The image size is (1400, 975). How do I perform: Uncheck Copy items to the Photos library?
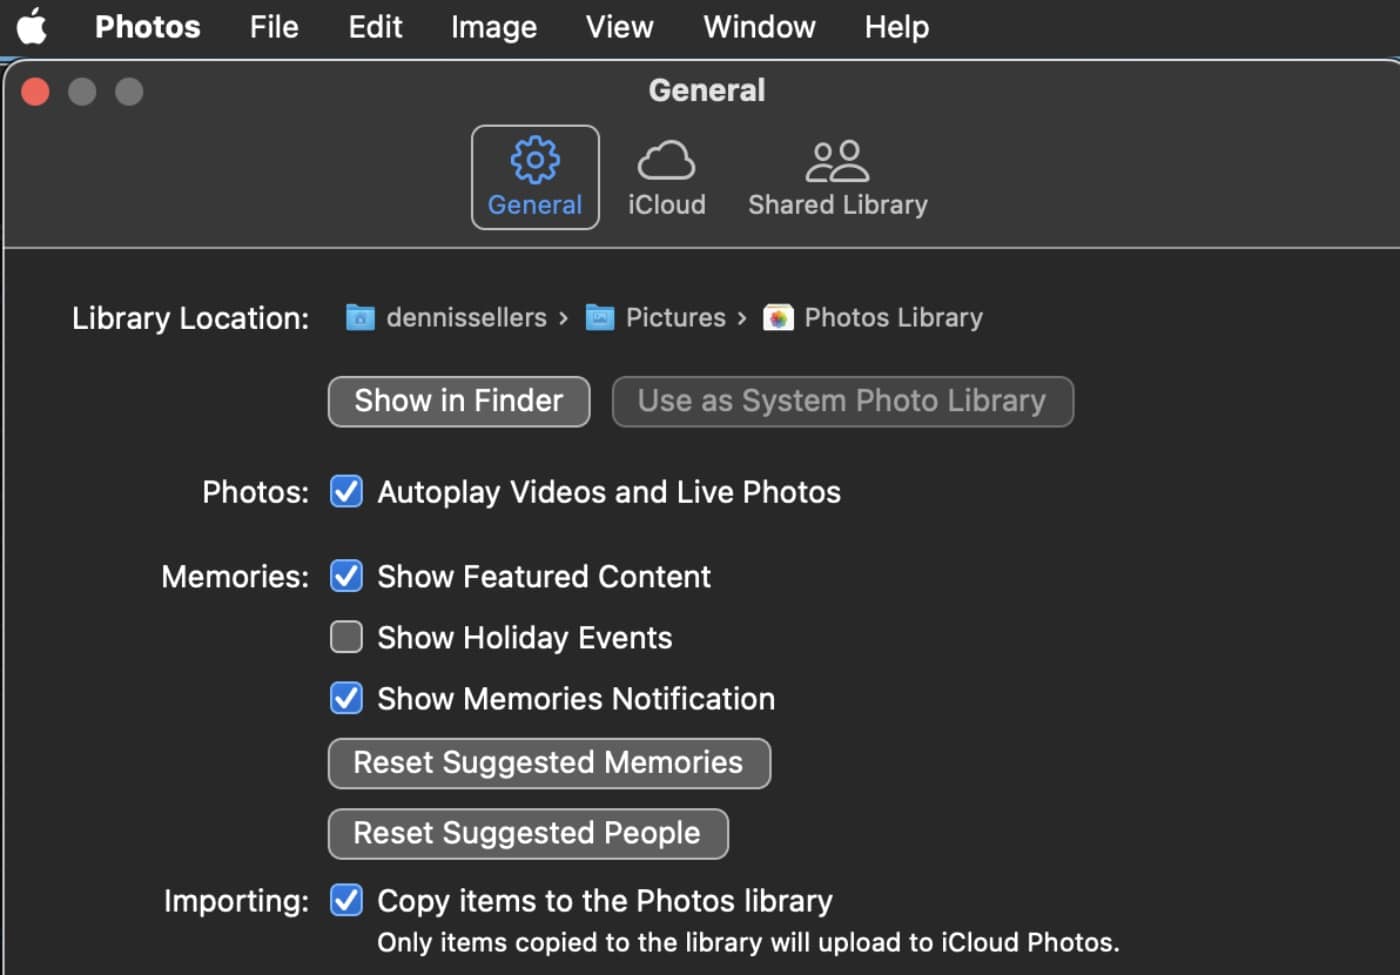(x=346, y=900)
